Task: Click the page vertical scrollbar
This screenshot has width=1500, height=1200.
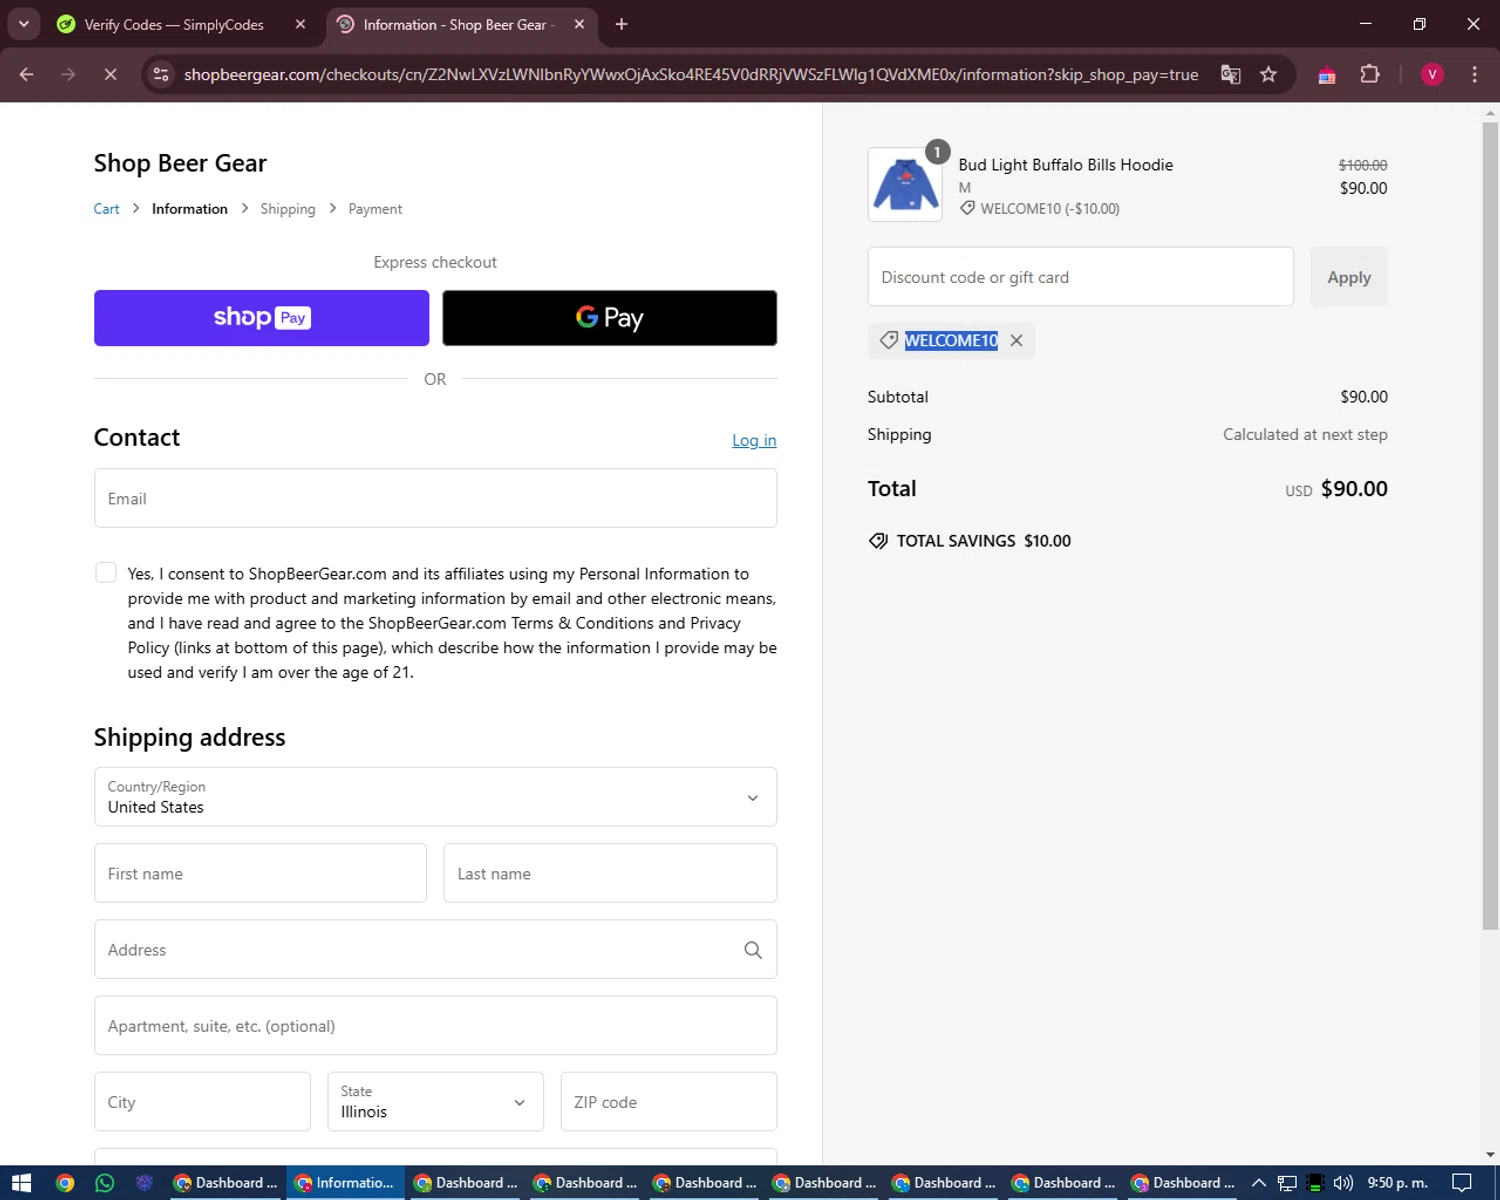Action: coord(1490,525)
